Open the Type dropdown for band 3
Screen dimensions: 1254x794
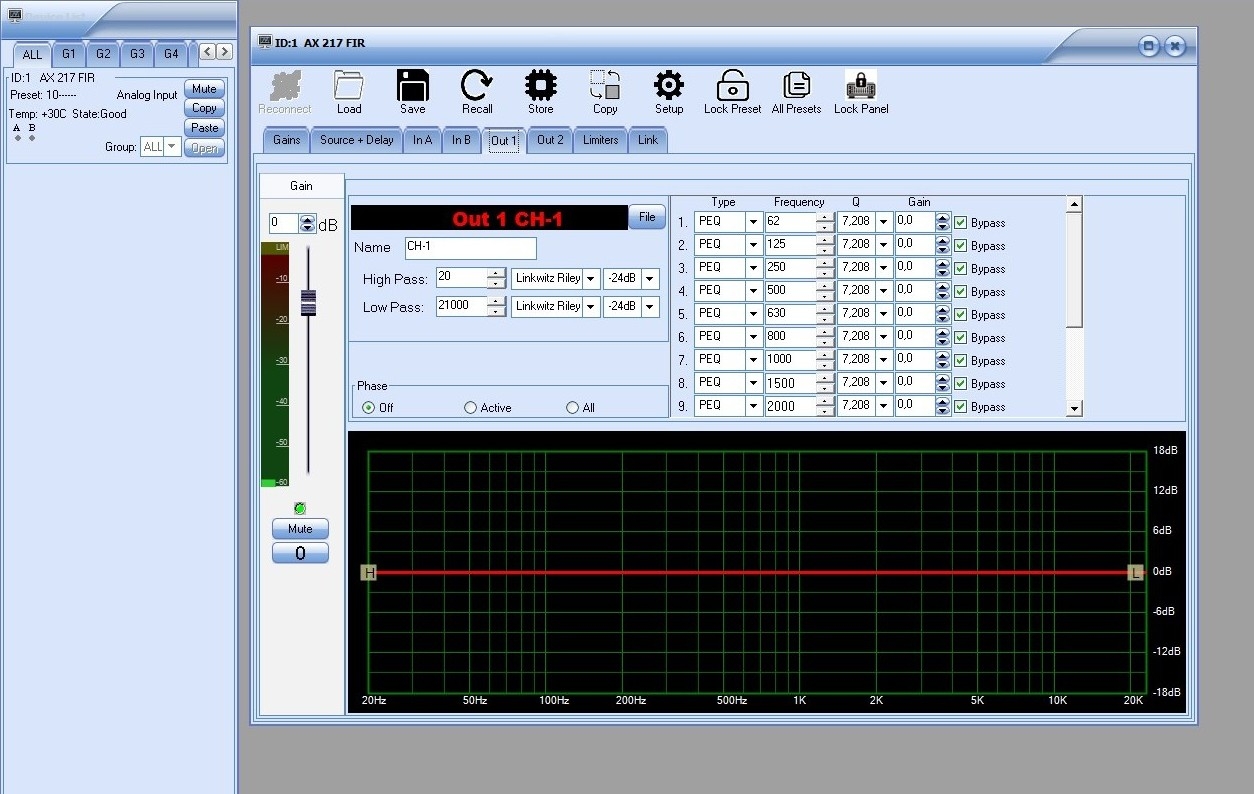754,268
